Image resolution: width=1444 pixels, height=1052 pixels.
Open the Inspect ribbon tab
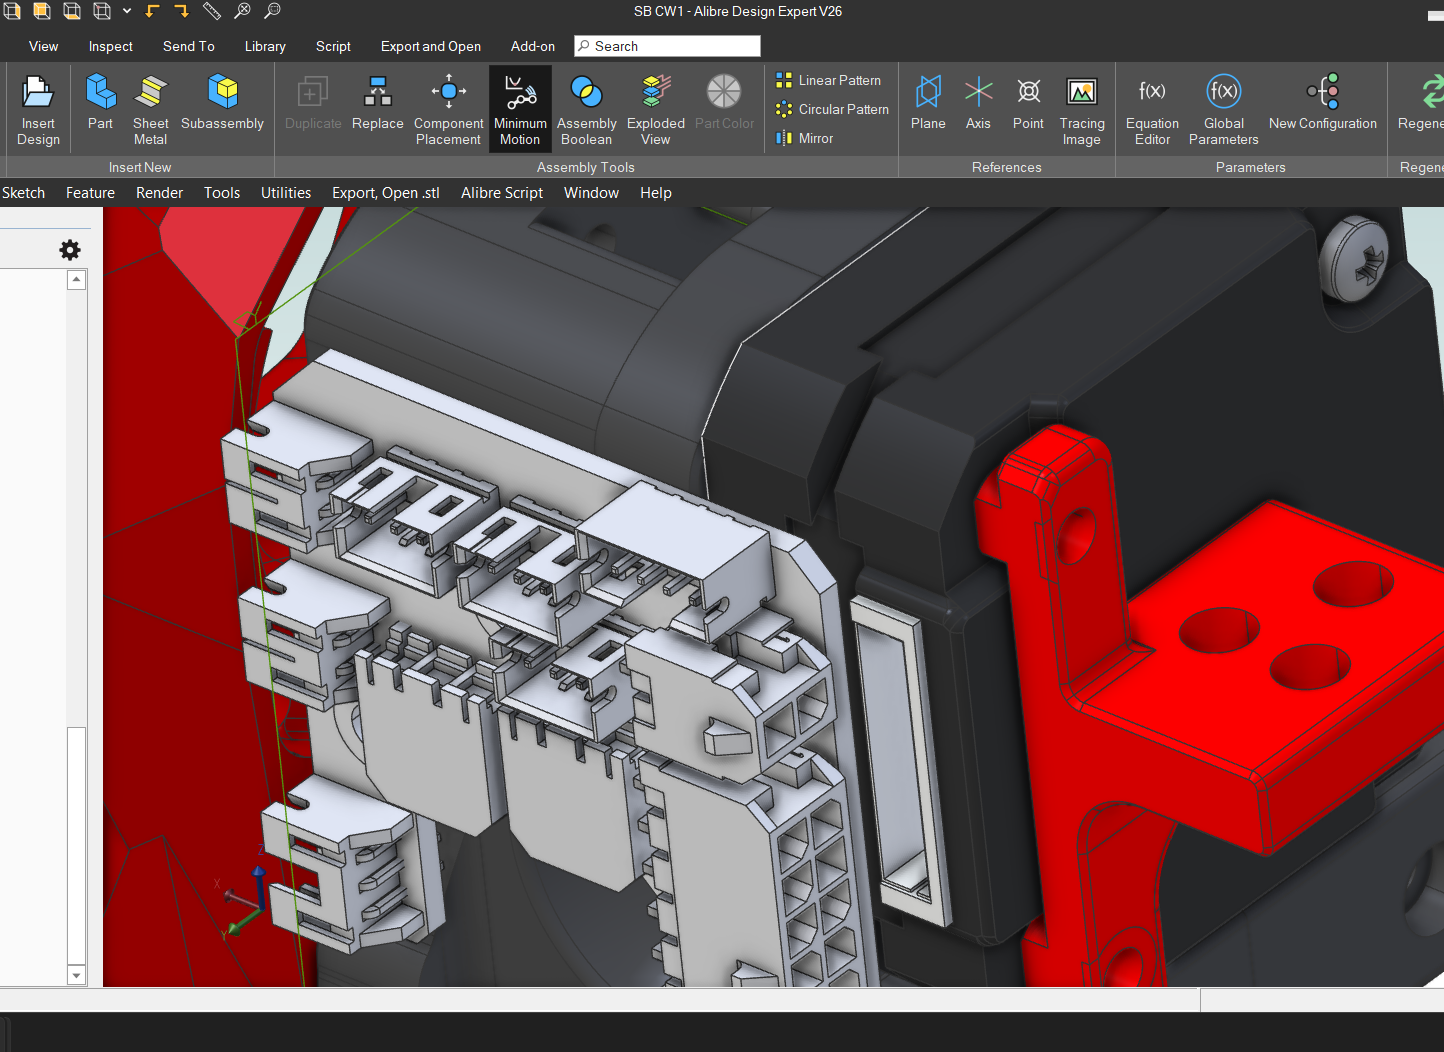click(x=110, y=46)
